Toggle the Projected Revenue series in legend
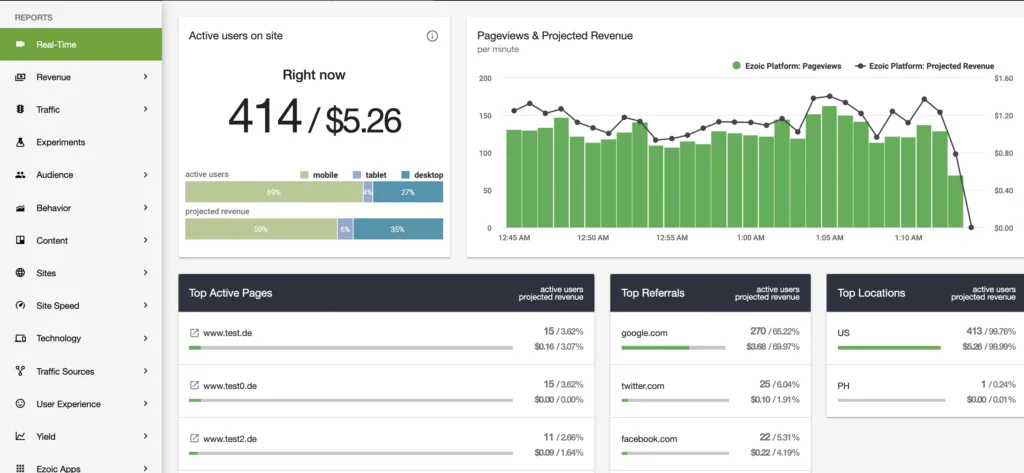The height and width of the screenshot is (473, 1024). coord(924,66)
